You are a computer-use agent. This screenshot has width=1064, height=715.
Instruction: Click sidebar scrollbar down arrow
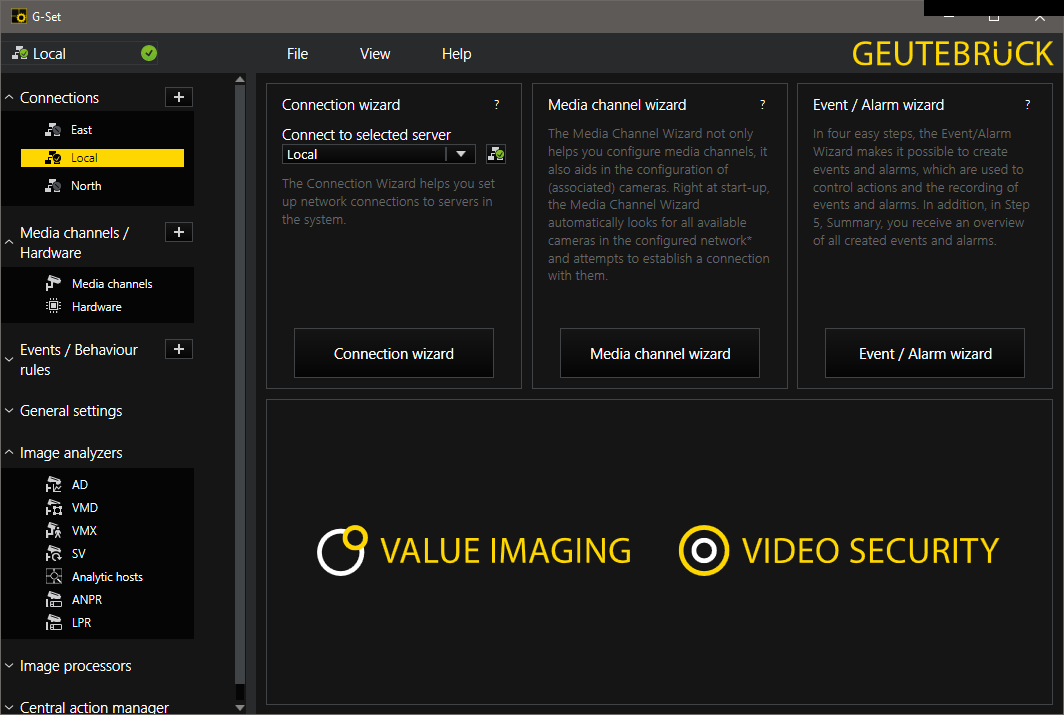pos(240,707)
